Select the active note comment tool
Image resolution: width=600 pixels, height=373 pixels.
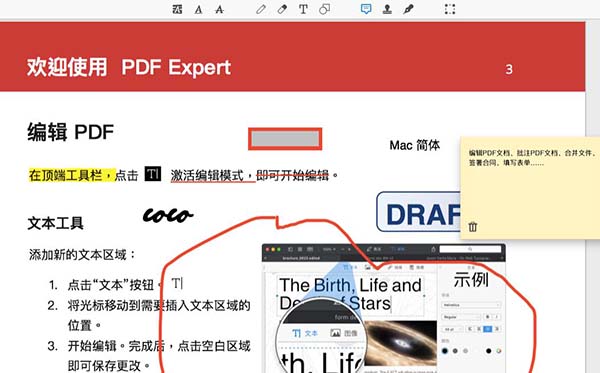click(366, 9)
